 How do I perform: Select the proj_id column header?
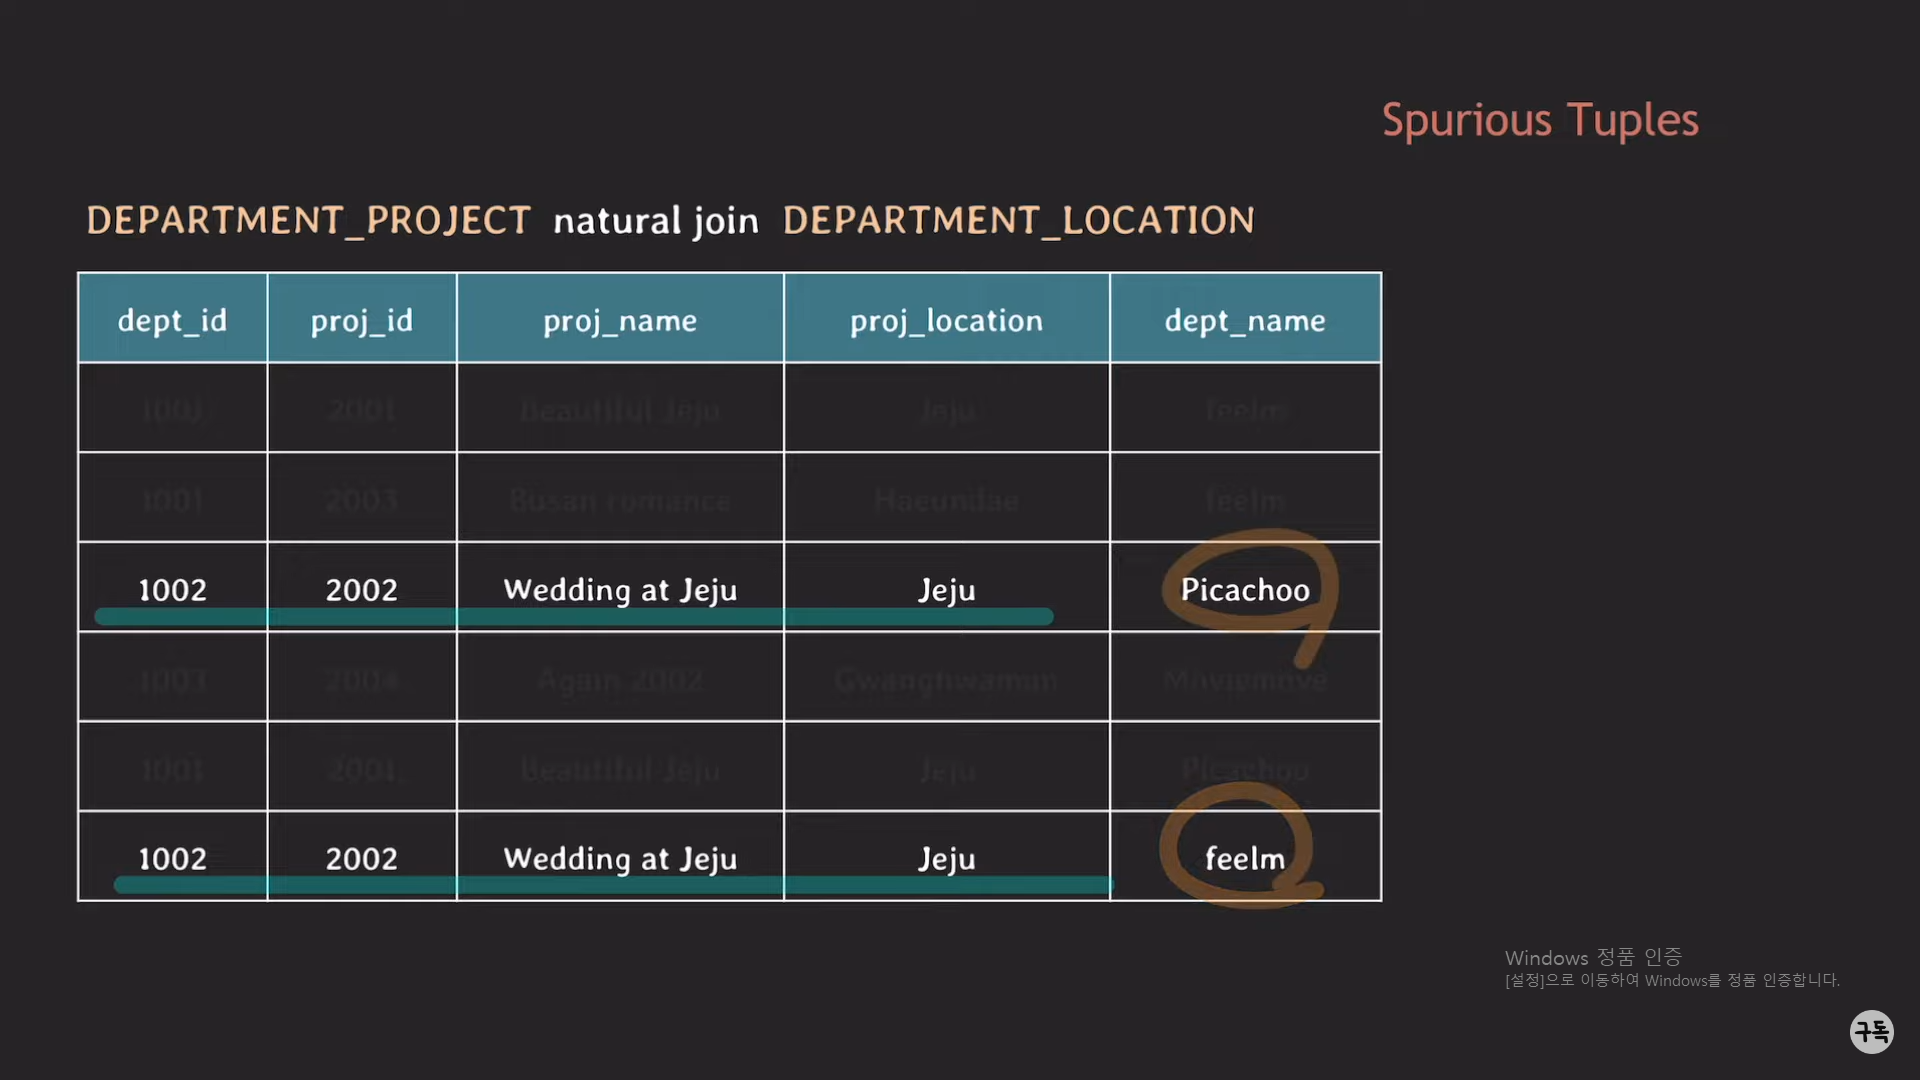click(361, 320)
